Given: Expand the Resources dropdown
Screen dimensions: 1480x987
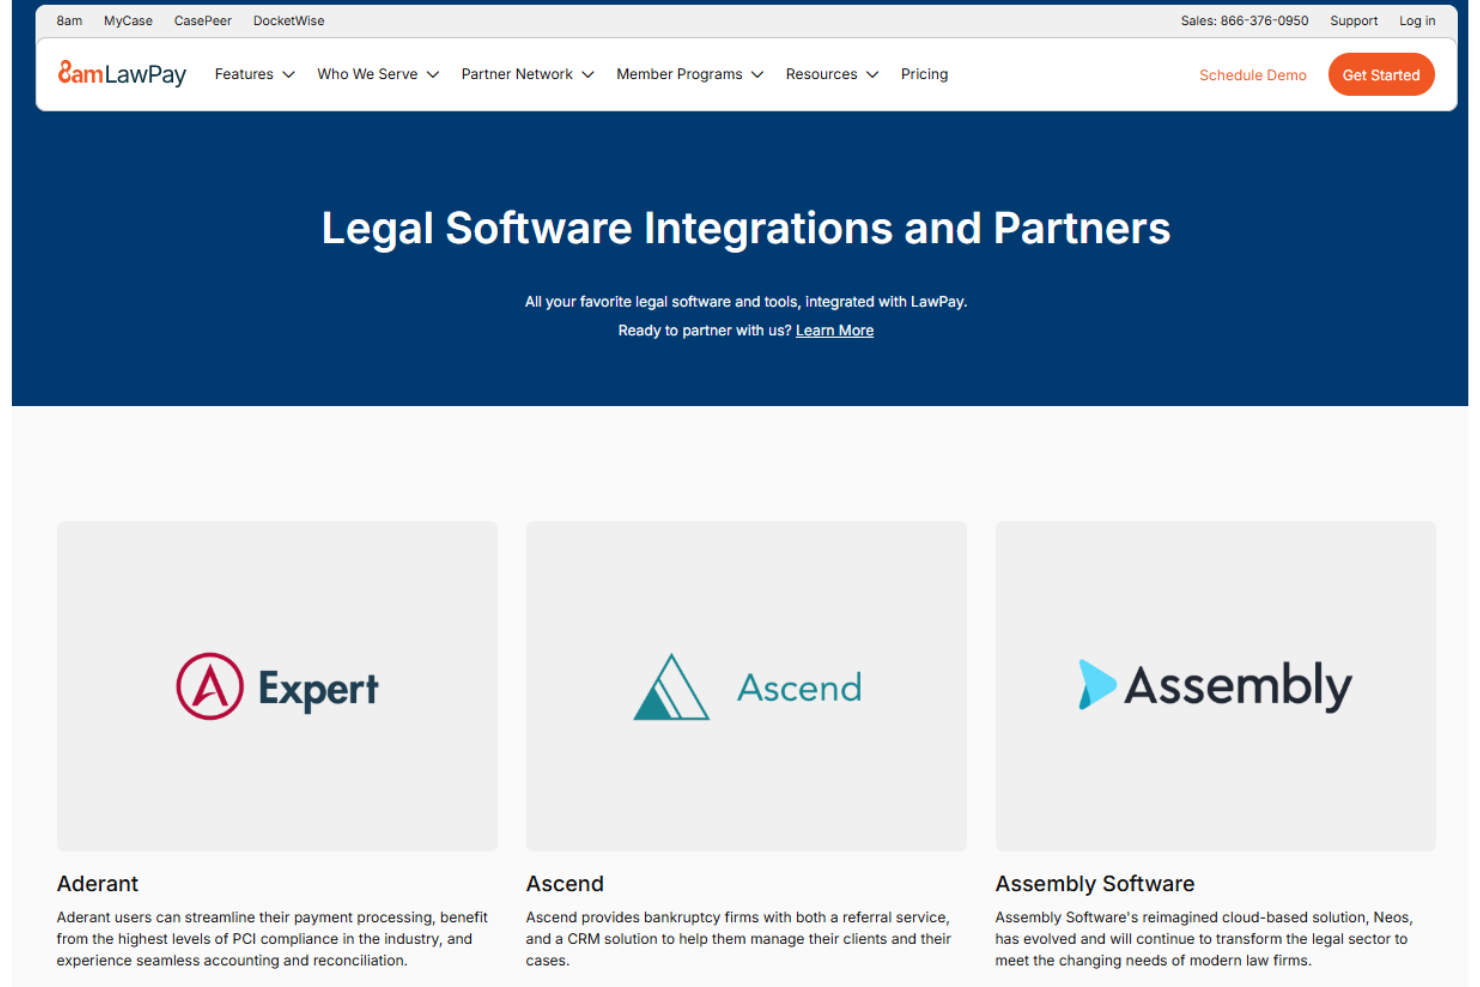Looking at the screenshot, I should [832, 74].
